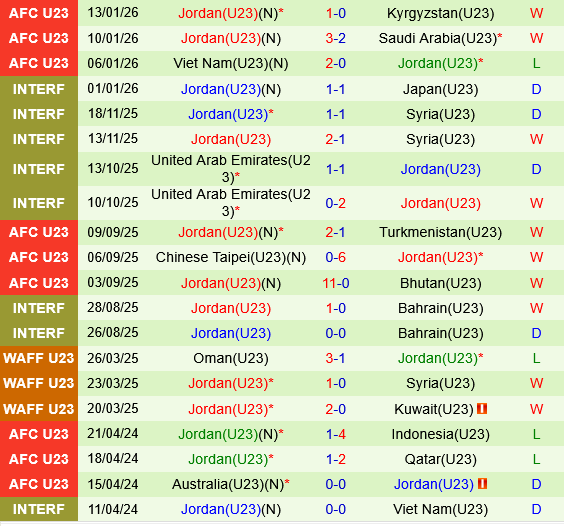Viewport: 564px width, 526px height.
Task: Open Chinese Taipei(U23)(N) team link
Action: click(231, 257)
